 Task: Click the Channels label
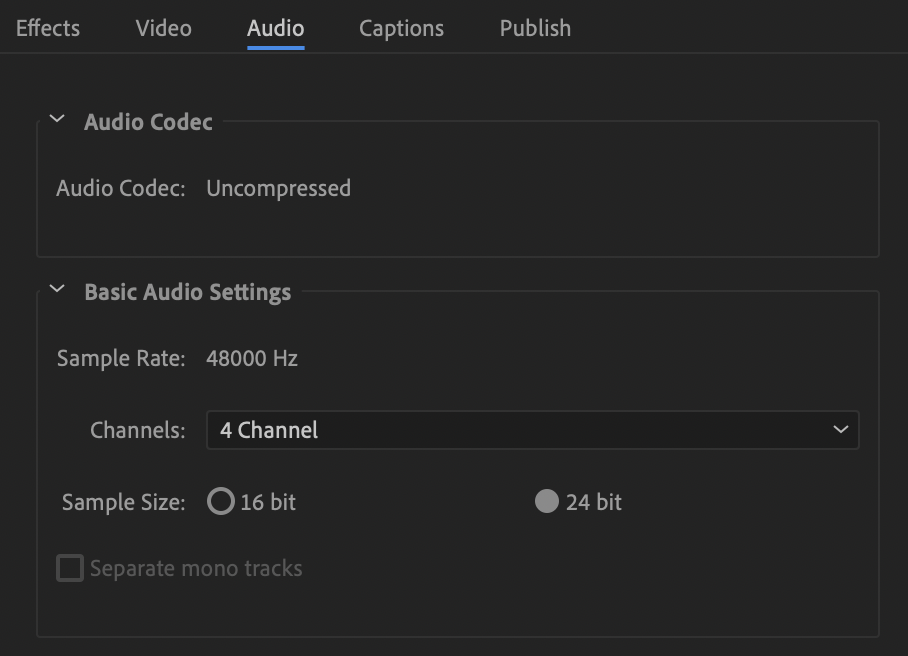[x=137, y=430]
